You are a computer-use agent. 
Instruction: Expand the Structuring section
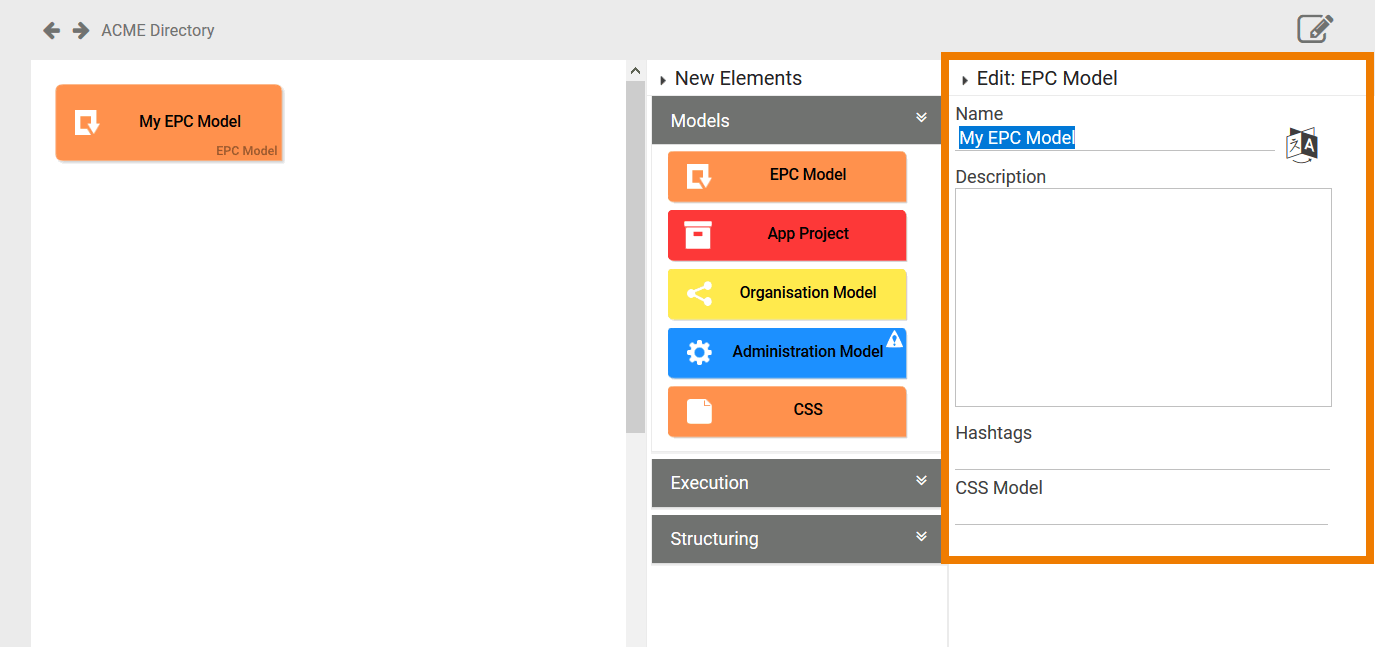tap(921, 537)
